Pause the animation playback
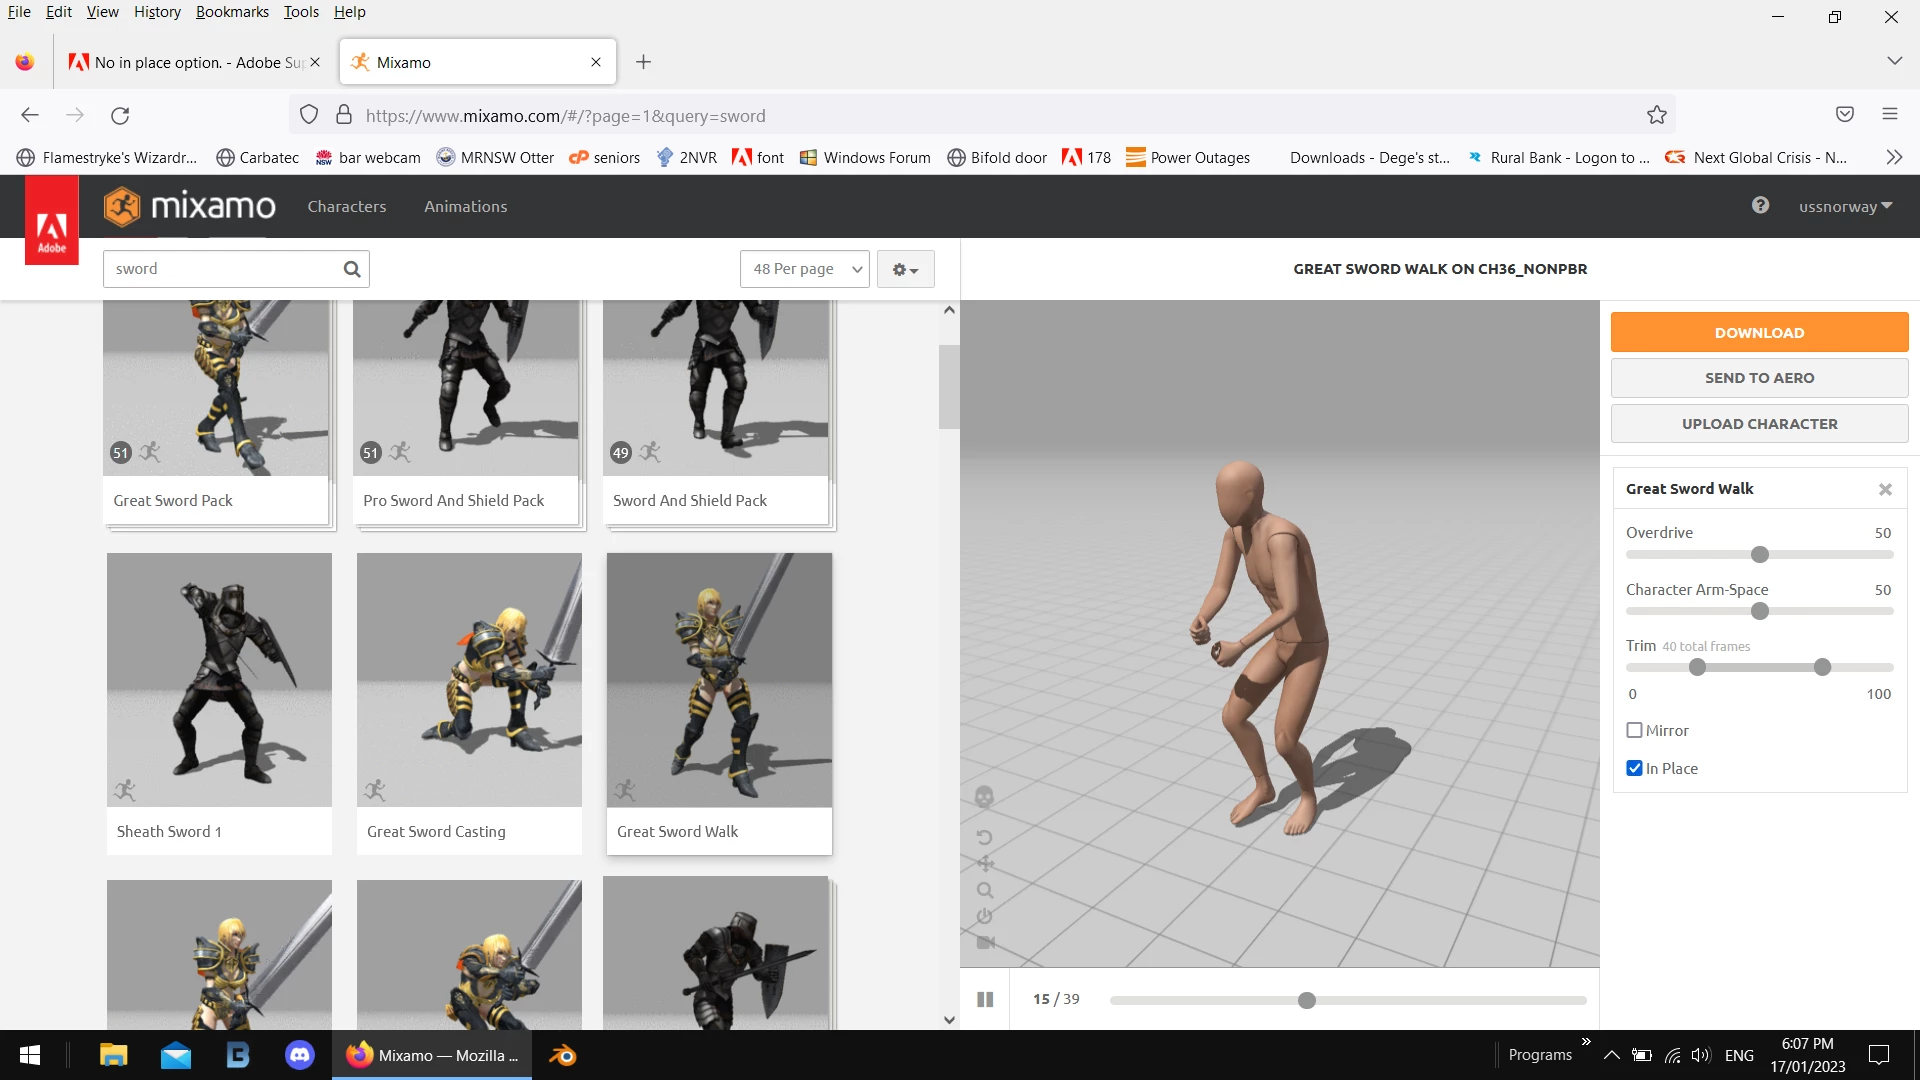This screenshot has height=1080, width=1920. point(985,999)
